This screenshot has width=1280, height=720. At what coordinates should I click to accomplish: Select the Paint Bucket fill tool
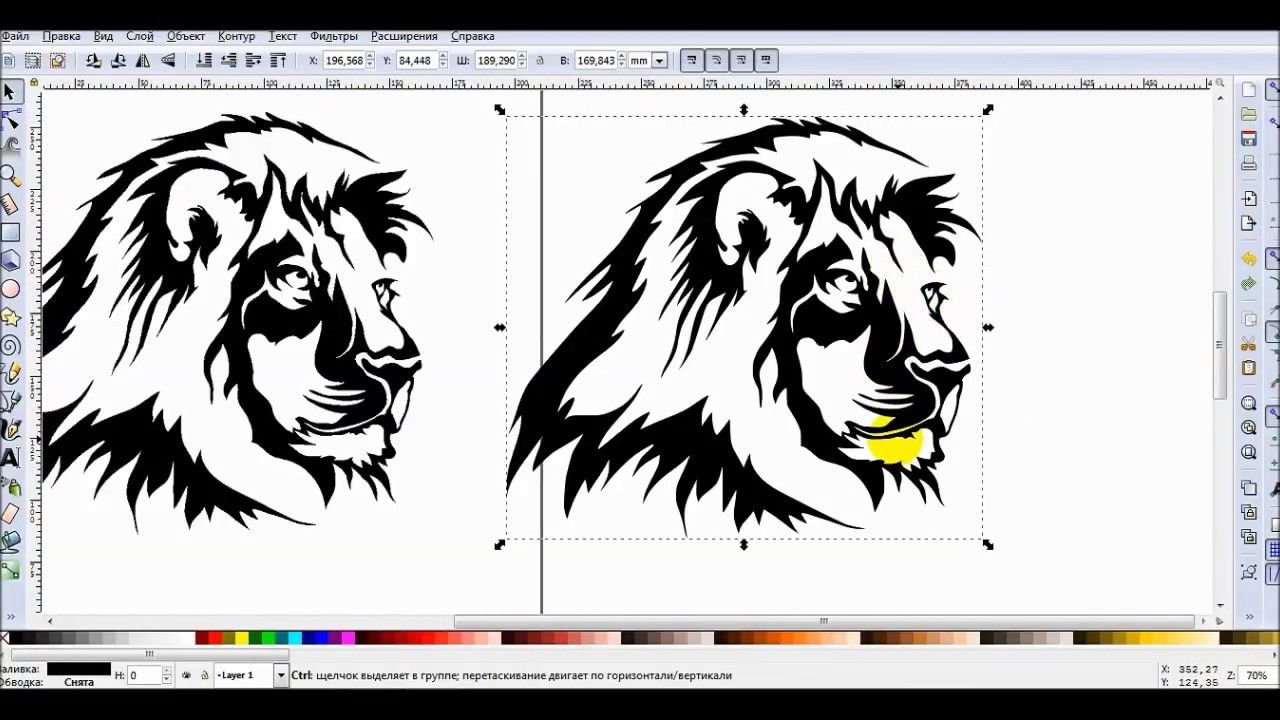click(10, 543)
